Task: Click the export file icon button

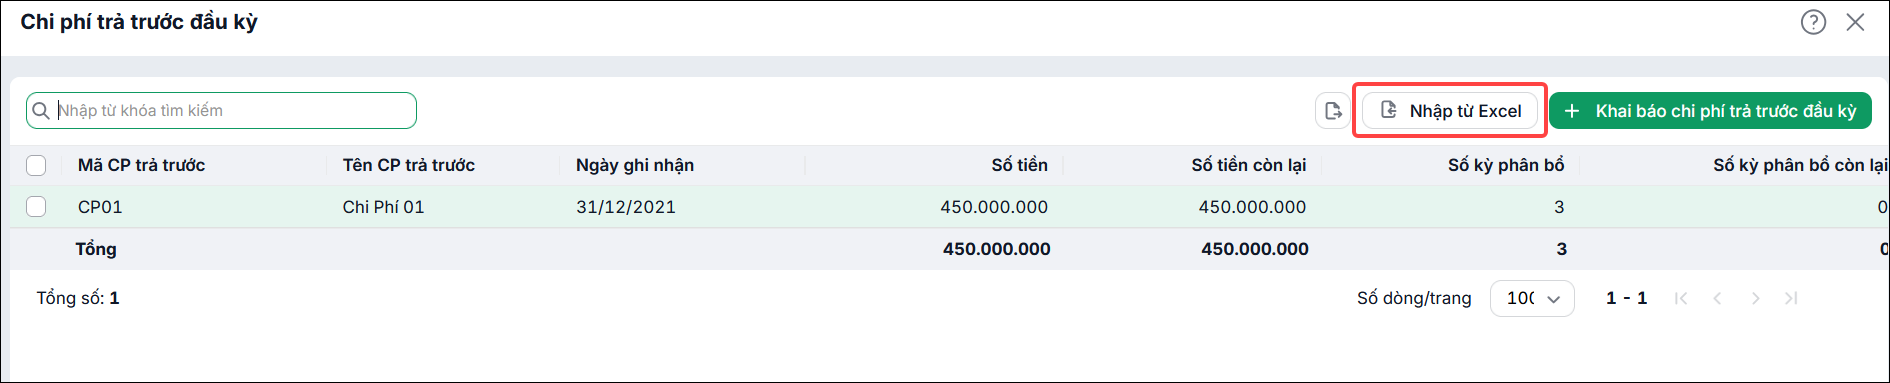Action: click(1333, 111)
